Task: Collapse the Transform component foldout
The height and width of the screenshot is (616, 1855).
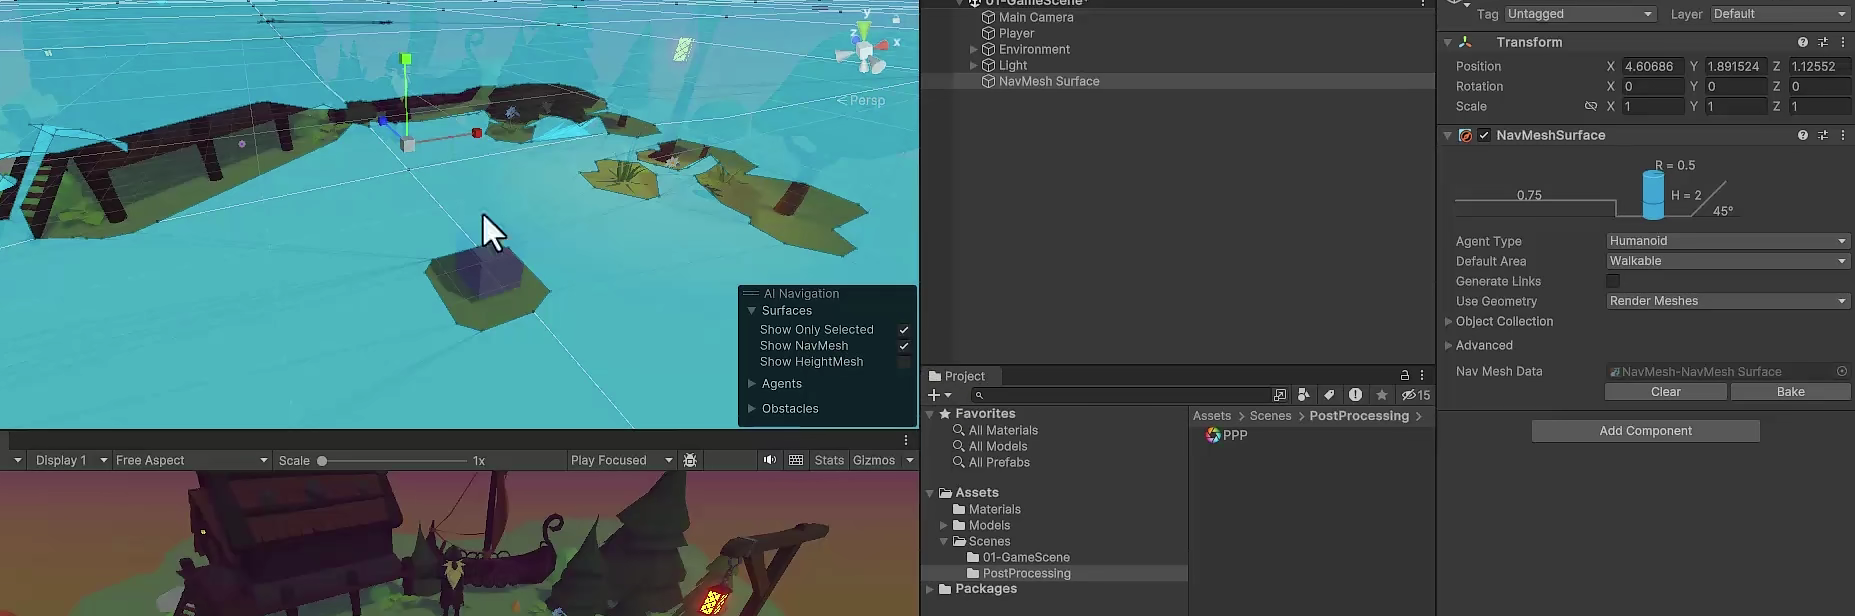Action: click(x=1447, y=42)
